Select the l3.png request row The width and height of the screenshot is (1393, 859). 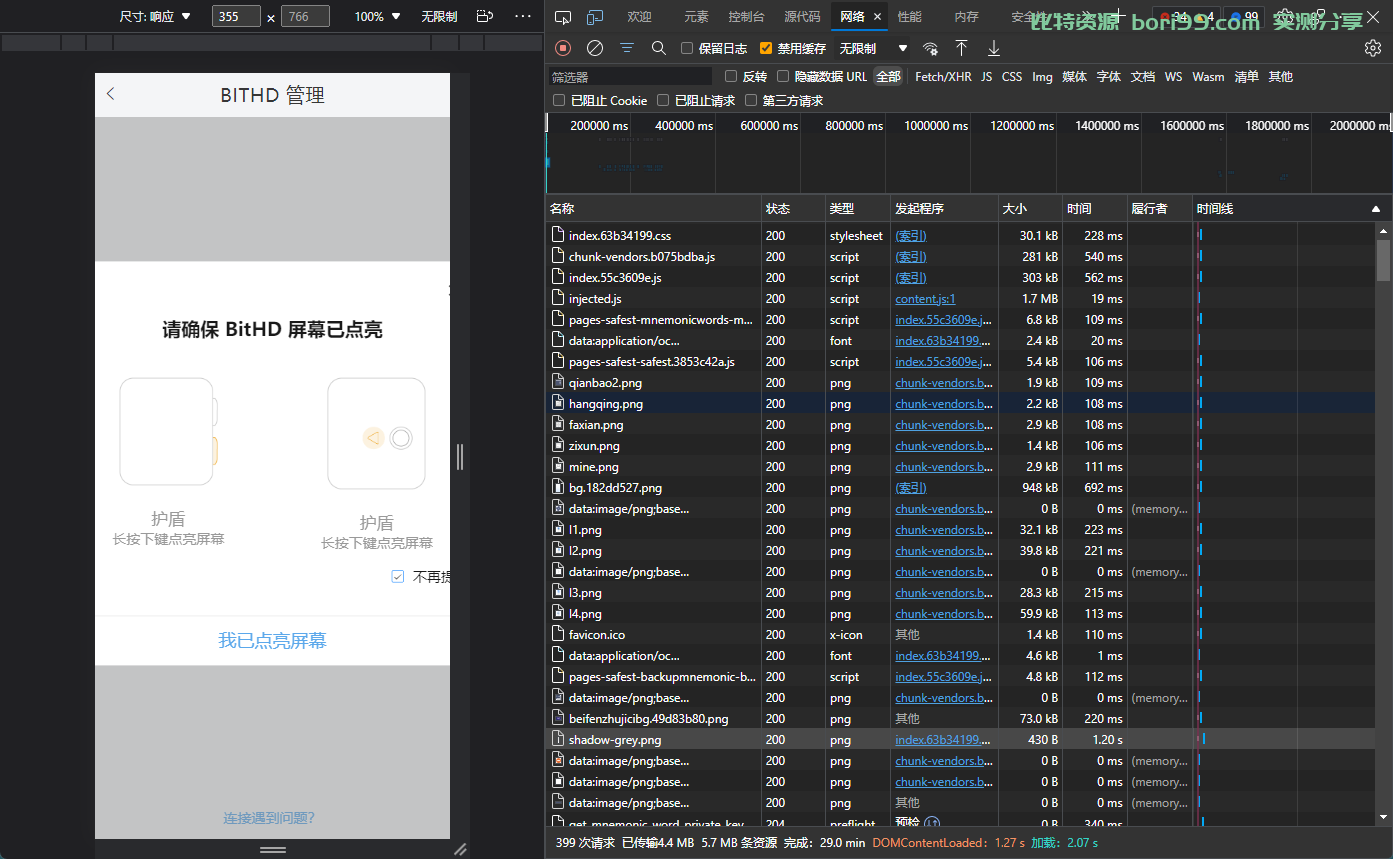(960, 593)
